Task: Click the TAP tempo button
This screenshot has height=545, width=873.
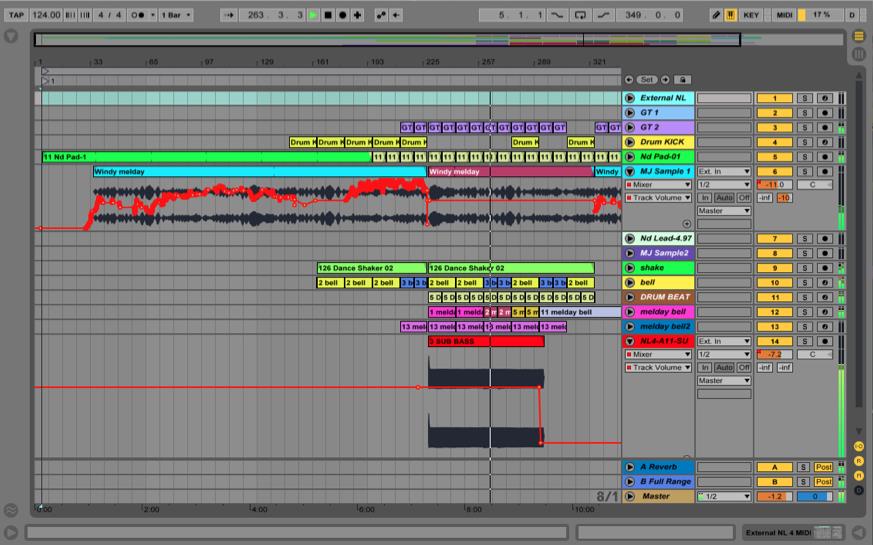Action: (16, 15)
